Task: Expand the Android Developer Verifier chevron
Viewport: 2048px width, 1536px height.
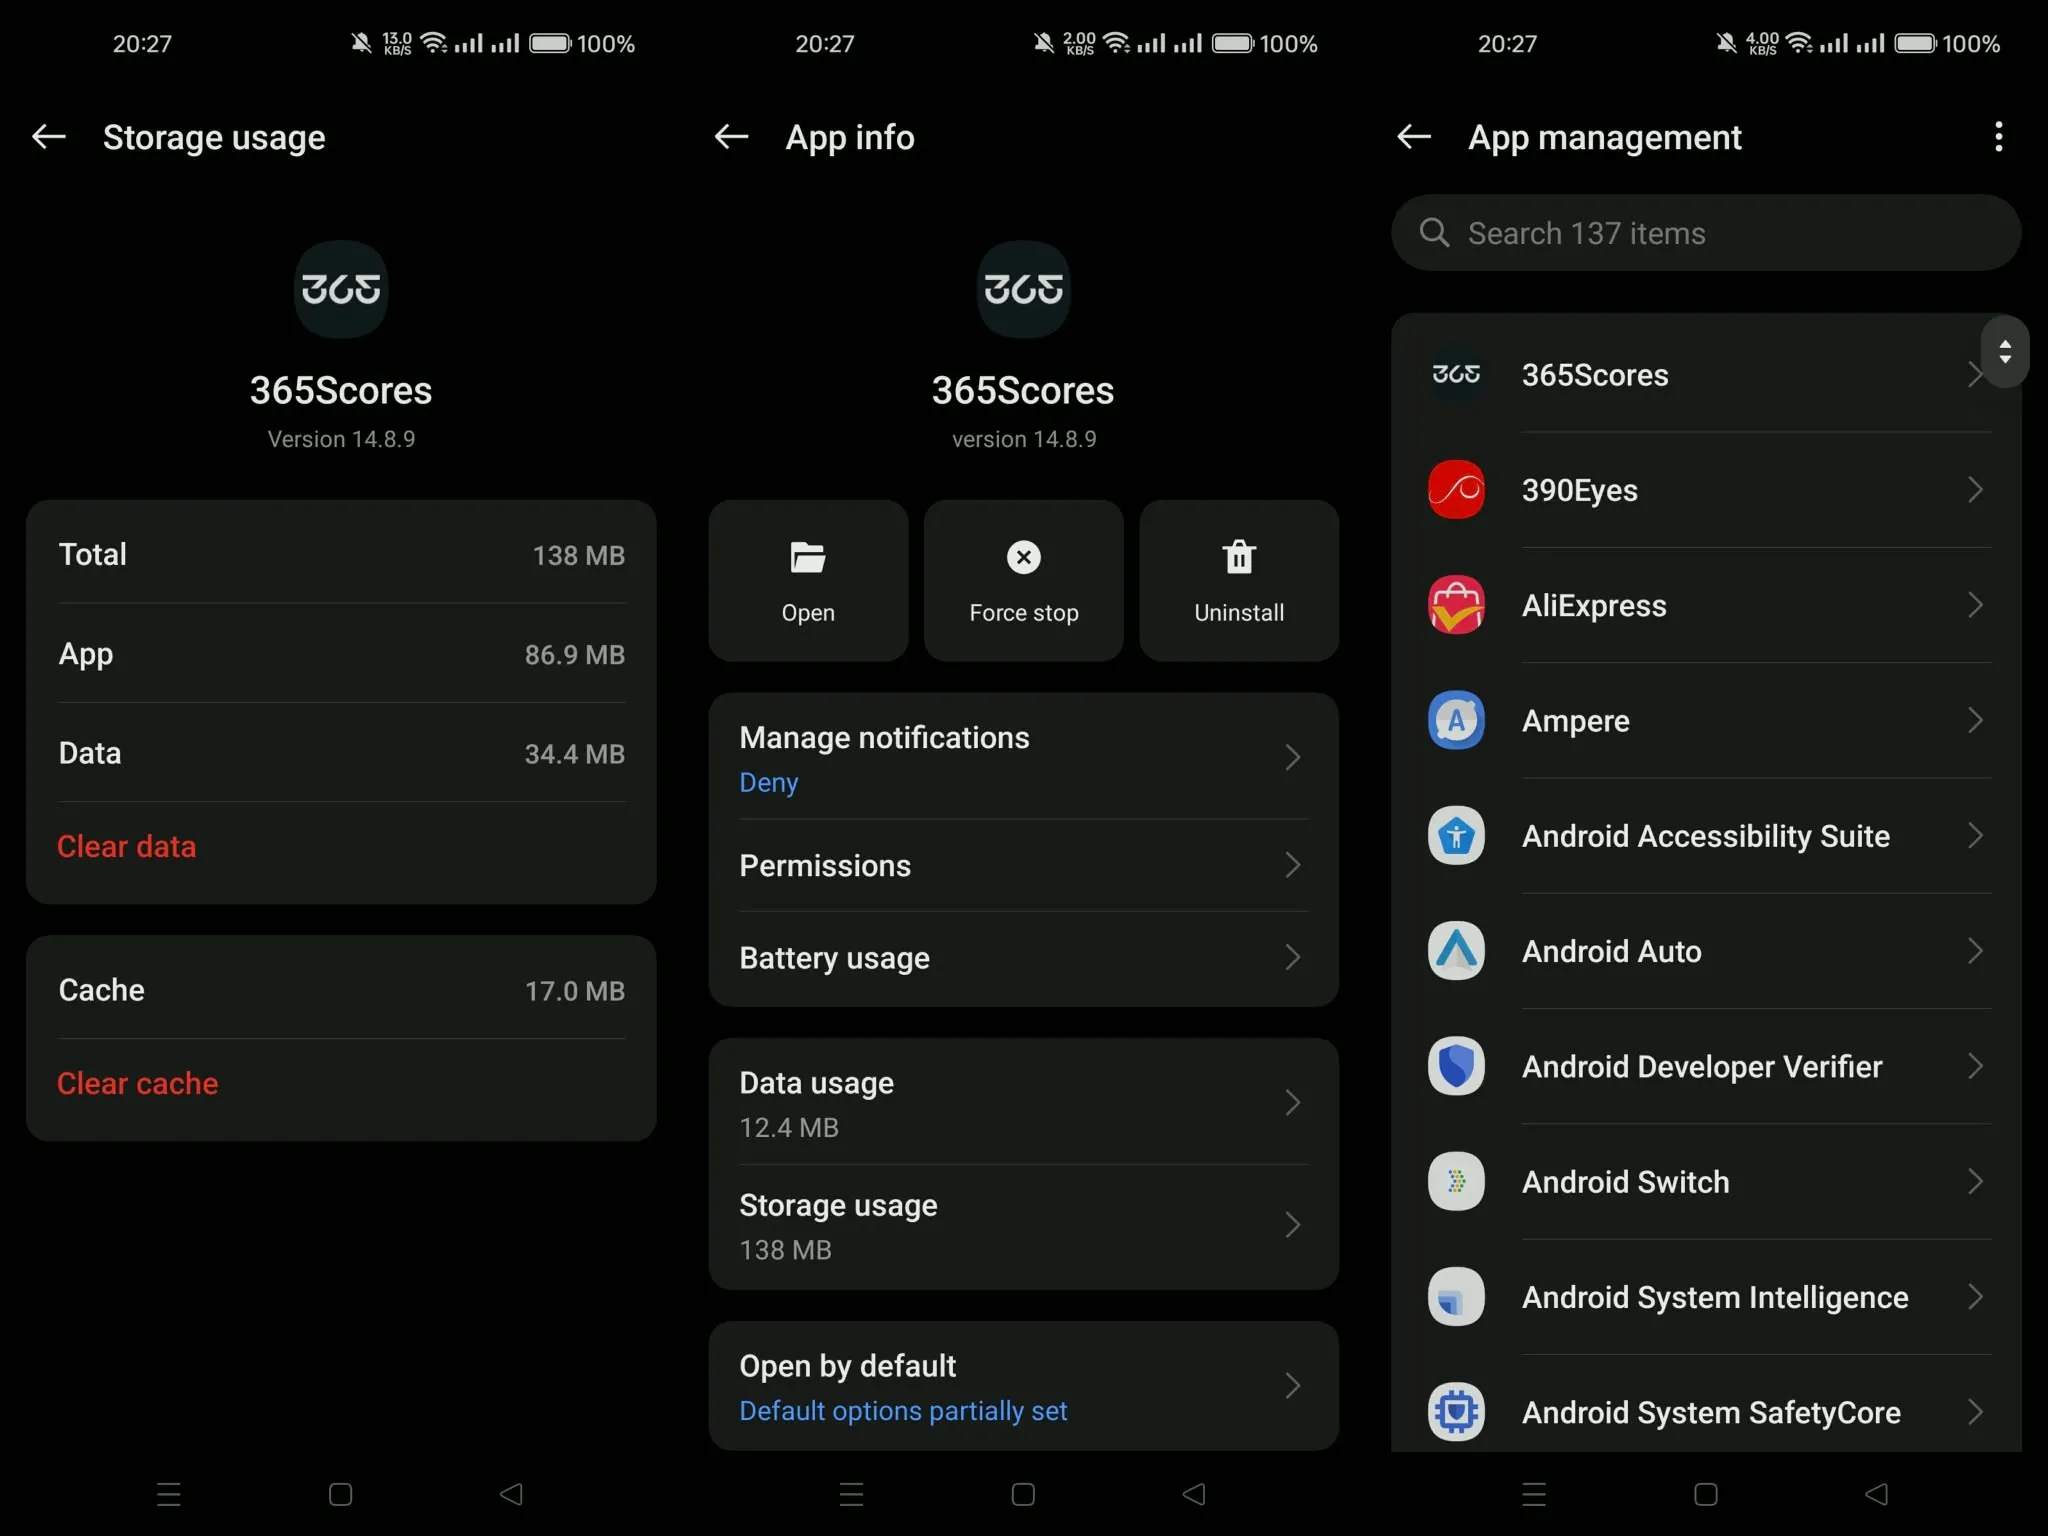Action: 1975,1066
